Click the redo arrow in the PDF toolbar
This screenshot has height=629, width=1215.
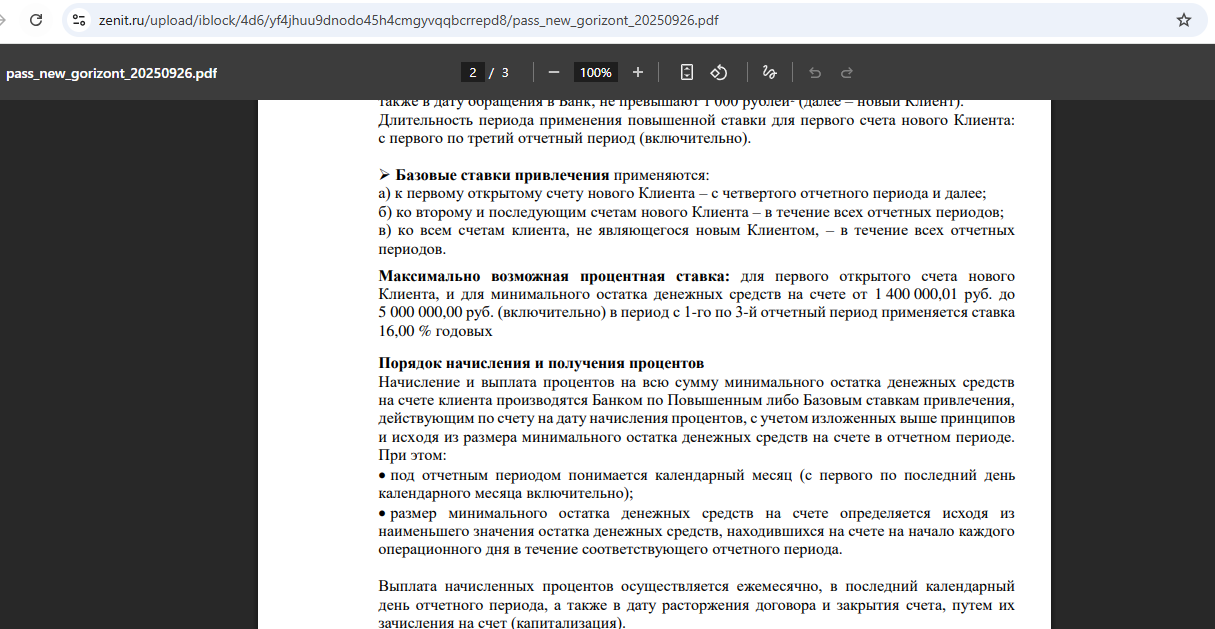[847, 72]
